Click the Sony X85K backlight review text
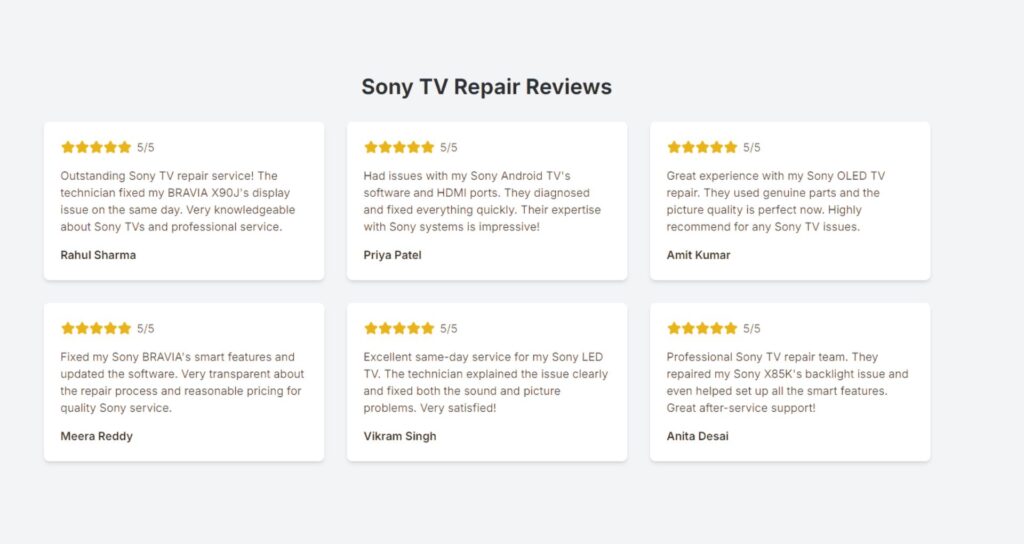 pyautogui.click(x=787, y=382)
